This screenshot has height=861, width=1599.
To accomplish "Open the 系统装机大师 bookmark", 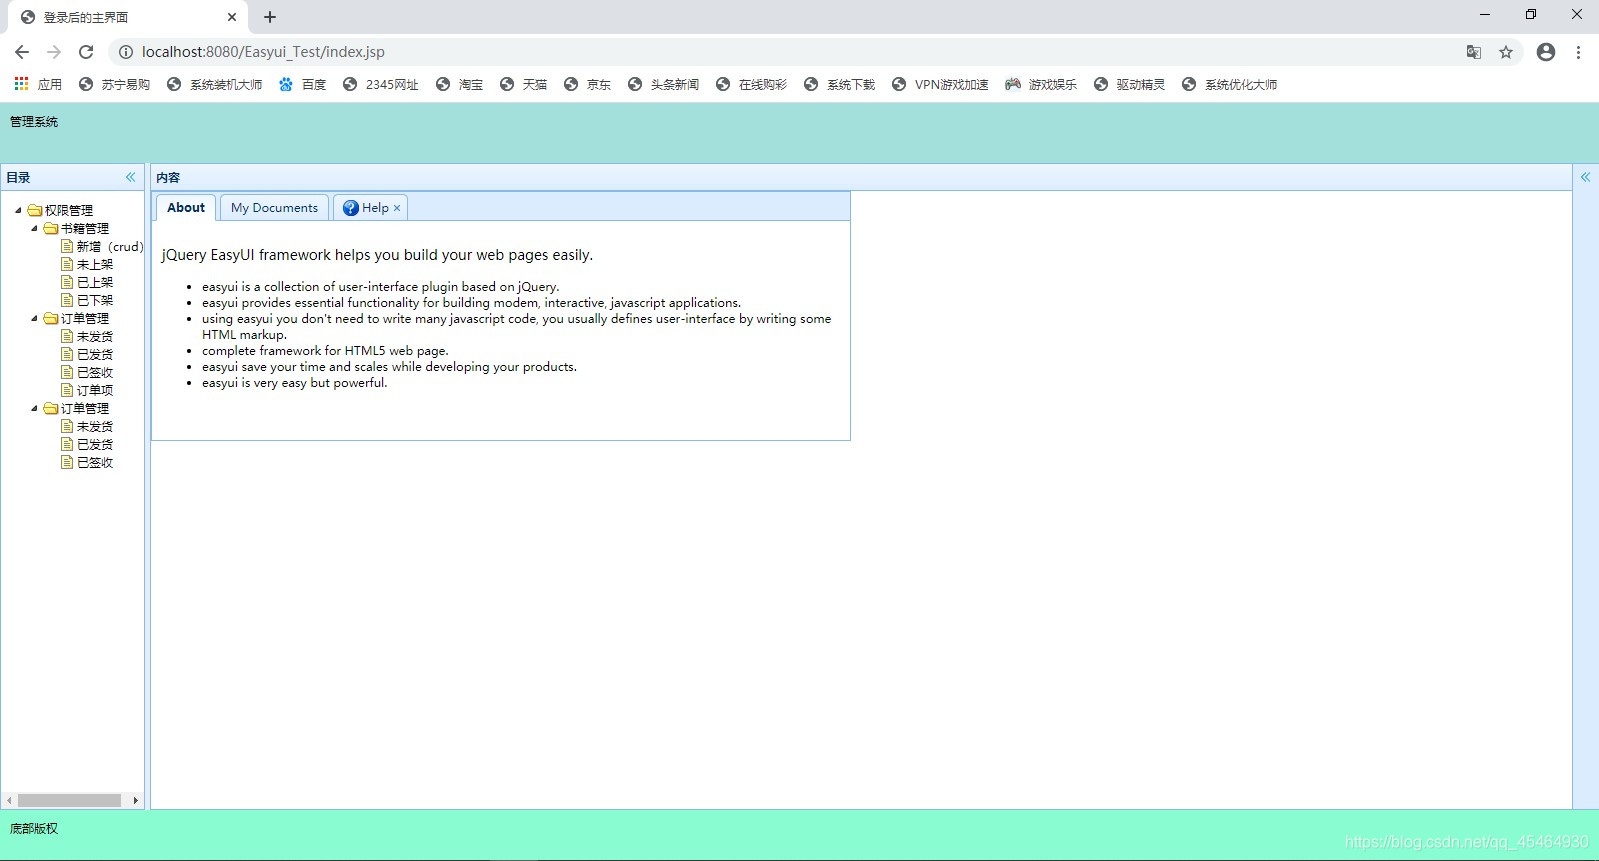I will click(x=214, y=84).
